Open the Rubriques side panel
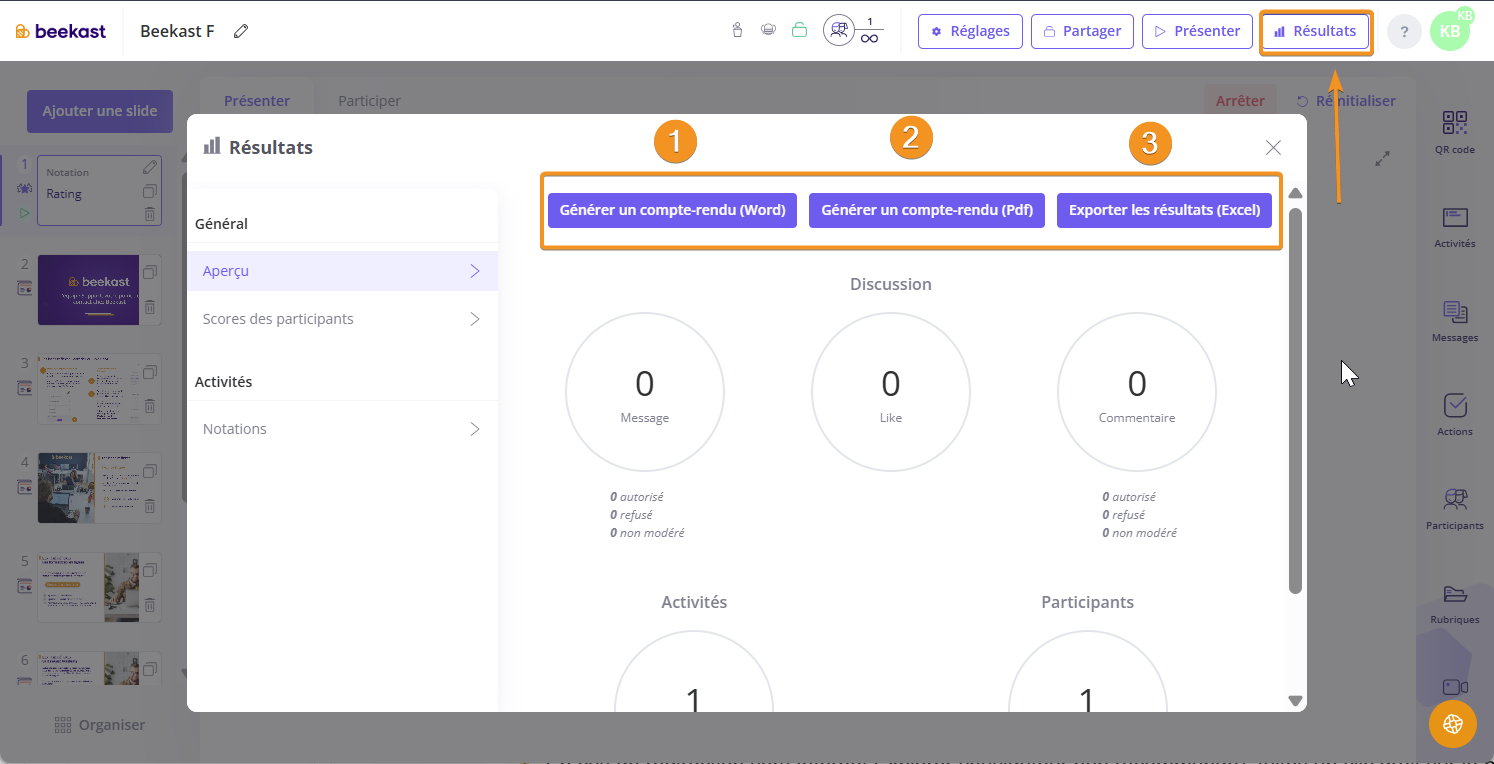Viewport: 1494px width, 764px height. (1455, 603)
